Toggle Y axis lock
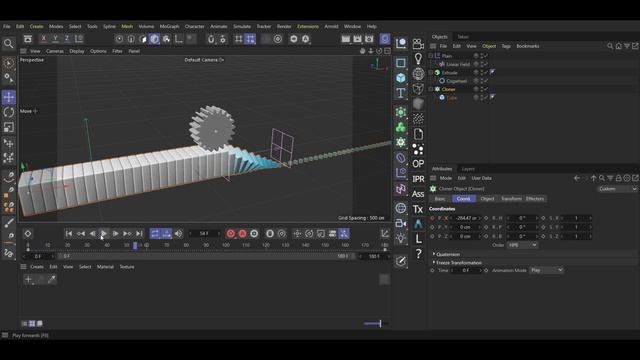640x360 pixels. (55, 39)
